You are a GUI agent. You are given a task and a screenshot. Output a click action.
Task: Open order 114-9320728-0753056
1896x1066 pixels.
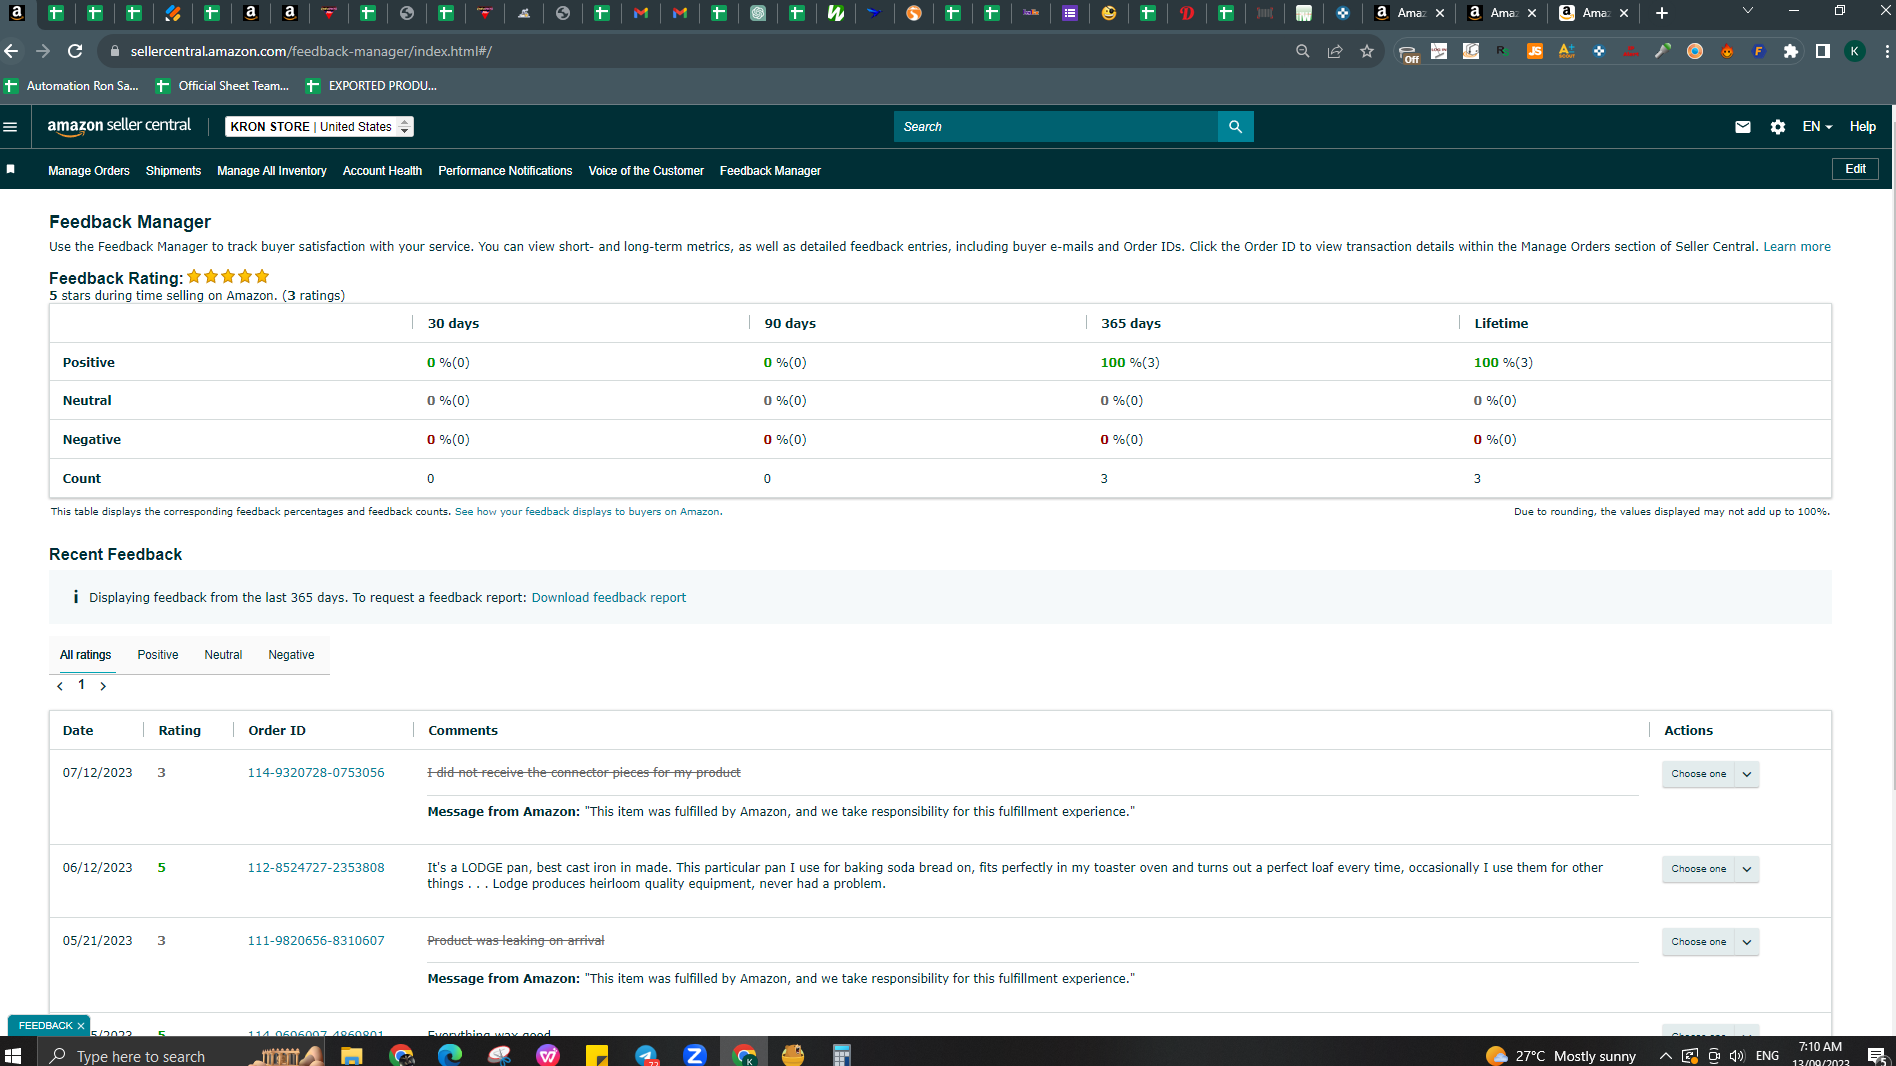[316, 773]
